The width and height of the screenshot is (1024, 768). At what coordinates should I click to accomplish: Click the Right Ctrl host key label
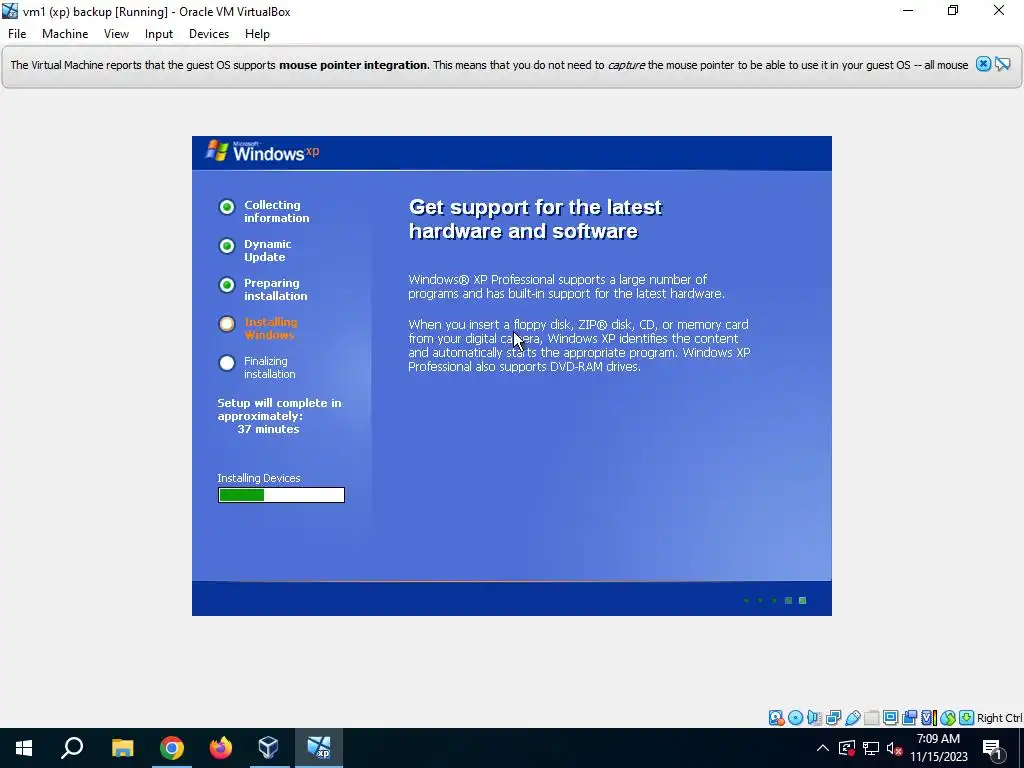(x=999, y=718)
